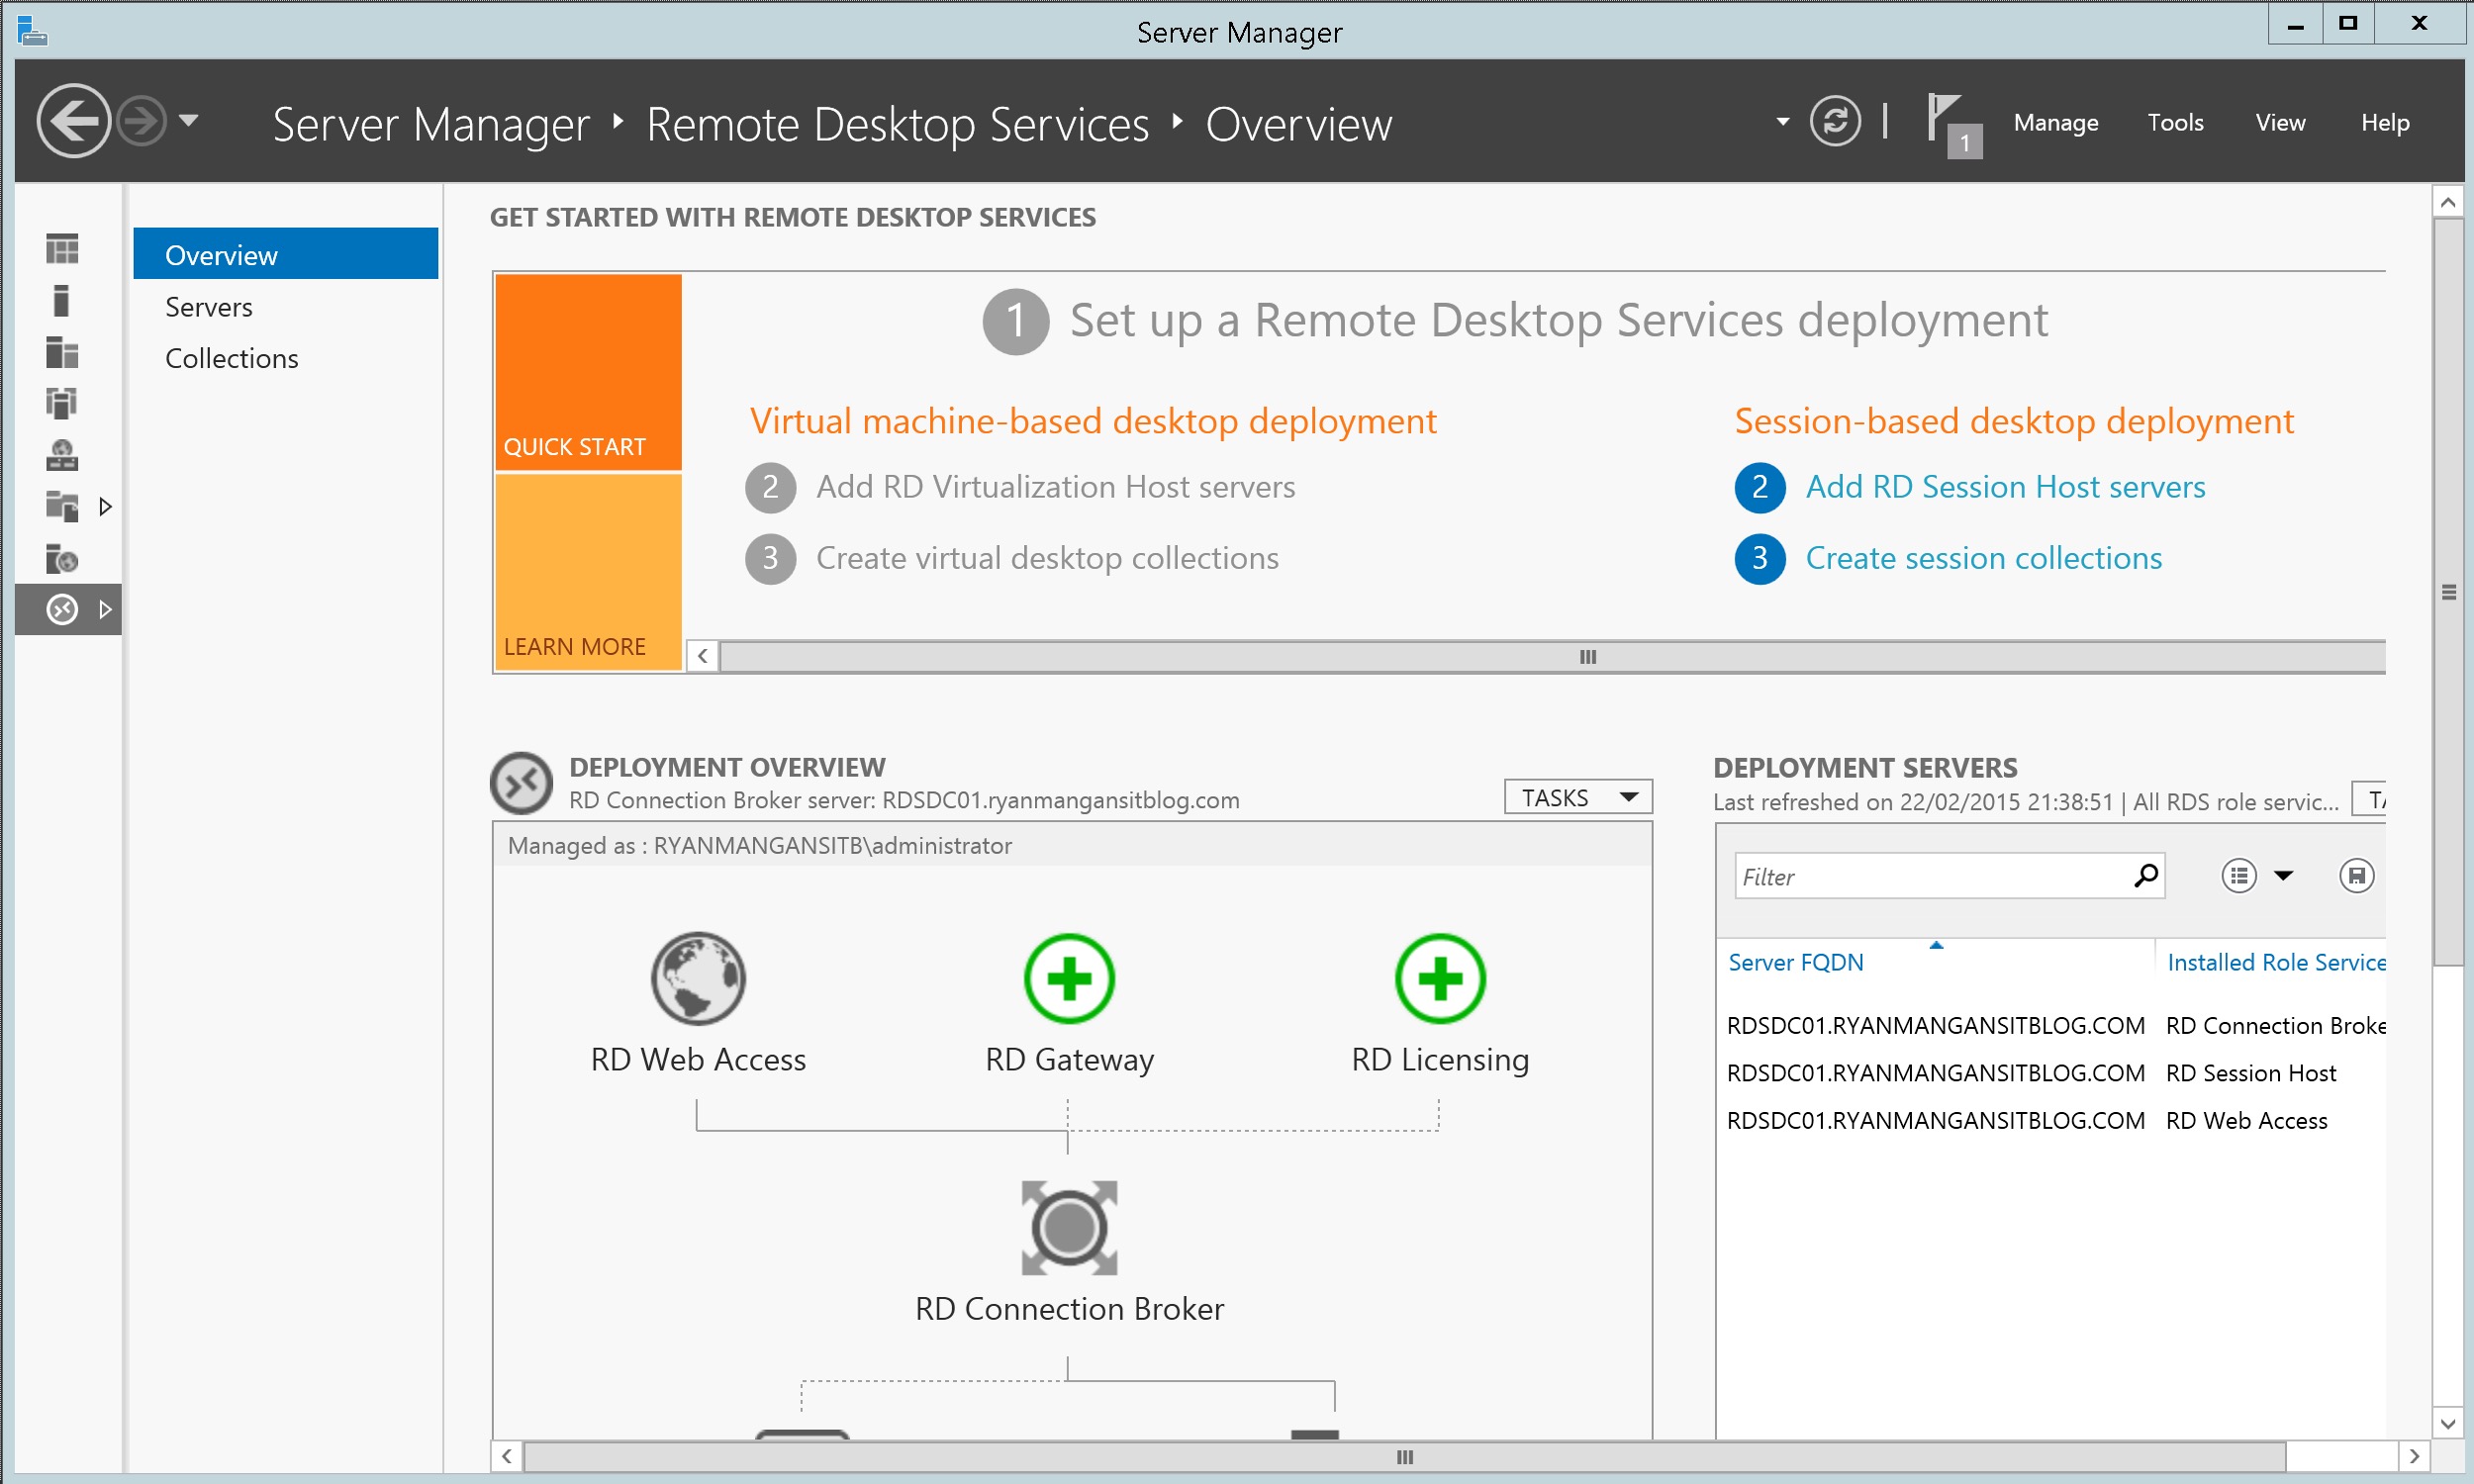Click the main vertical scrollbar up arrow
The height and width of the screenshot is (1484, 2474).
pos(2447,202)
